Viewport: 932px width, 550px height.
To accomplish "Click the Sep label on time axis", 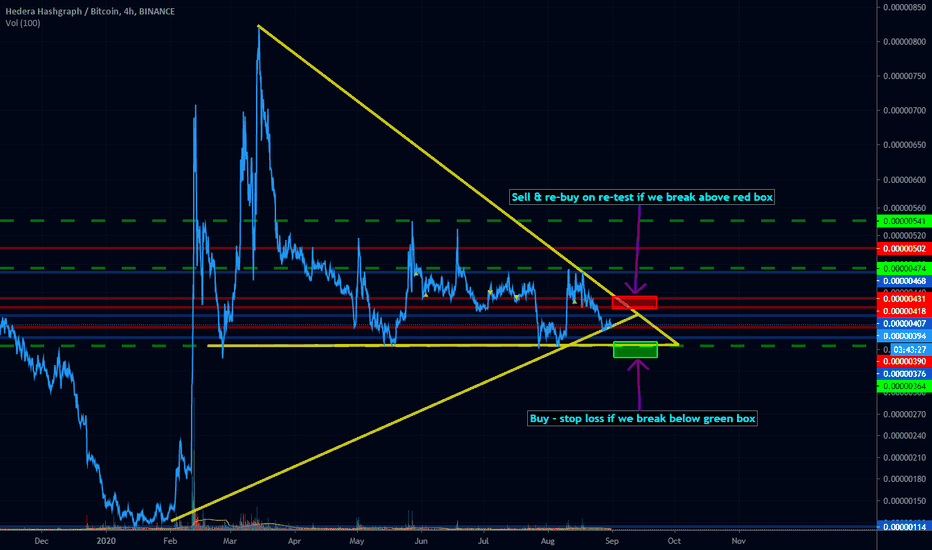I will (612, 541).
